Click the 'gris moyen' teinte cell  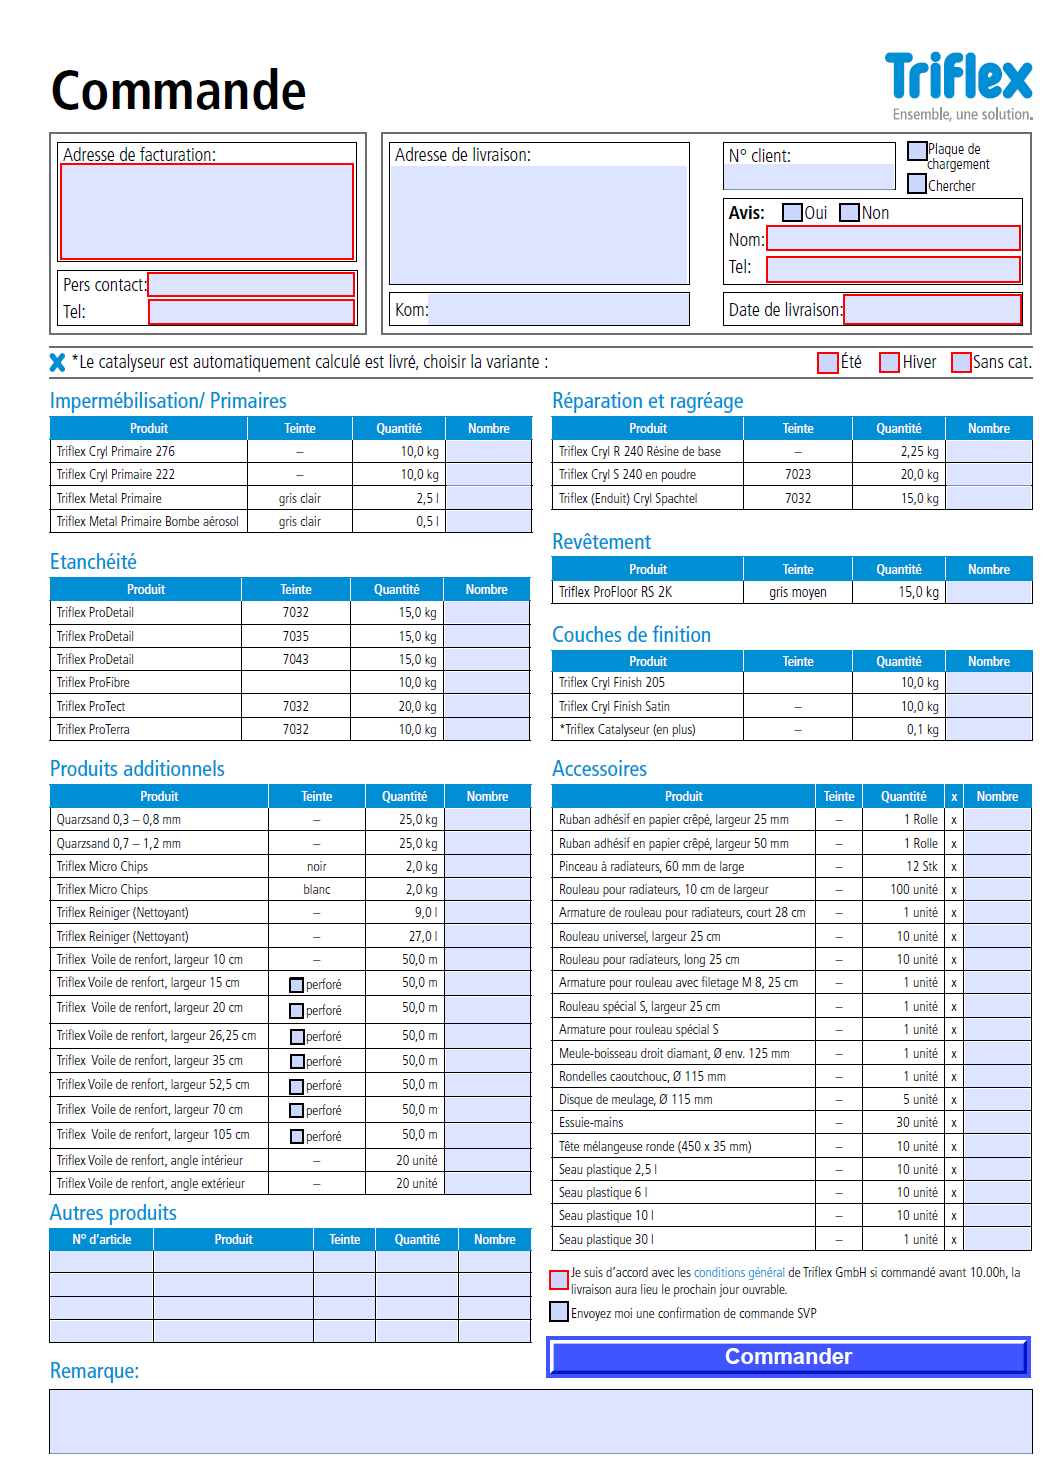click(798, 592)
